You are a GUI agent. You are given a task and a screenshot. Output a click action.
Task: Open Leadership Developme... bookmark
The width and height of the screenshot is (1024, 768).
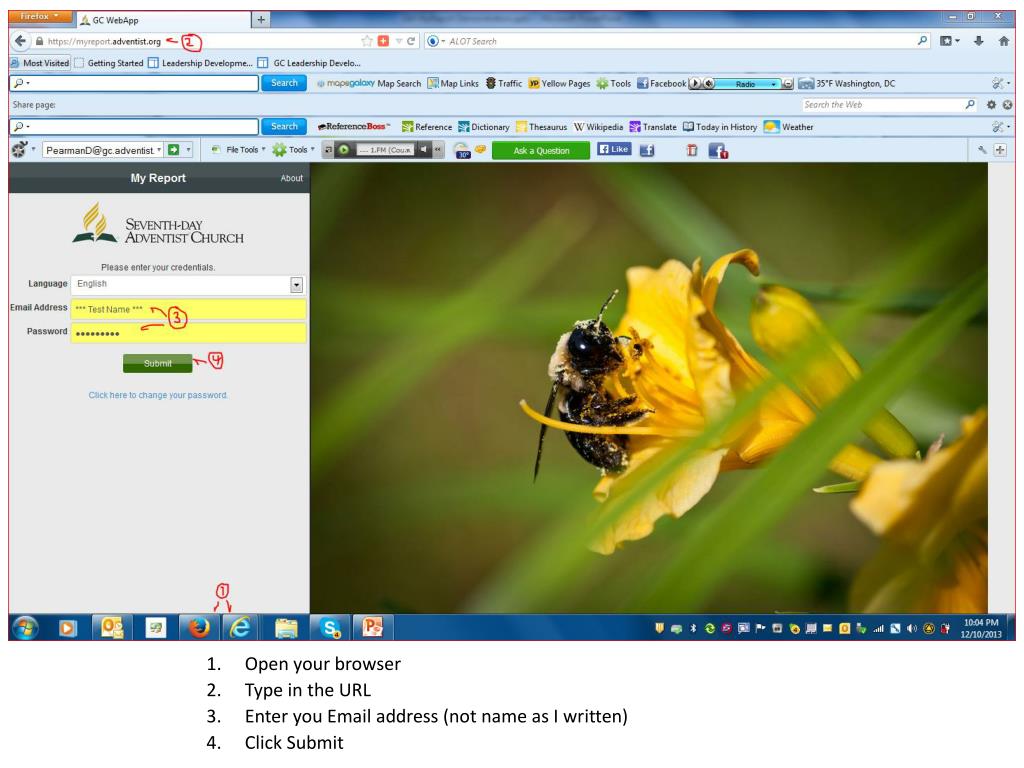200,63
